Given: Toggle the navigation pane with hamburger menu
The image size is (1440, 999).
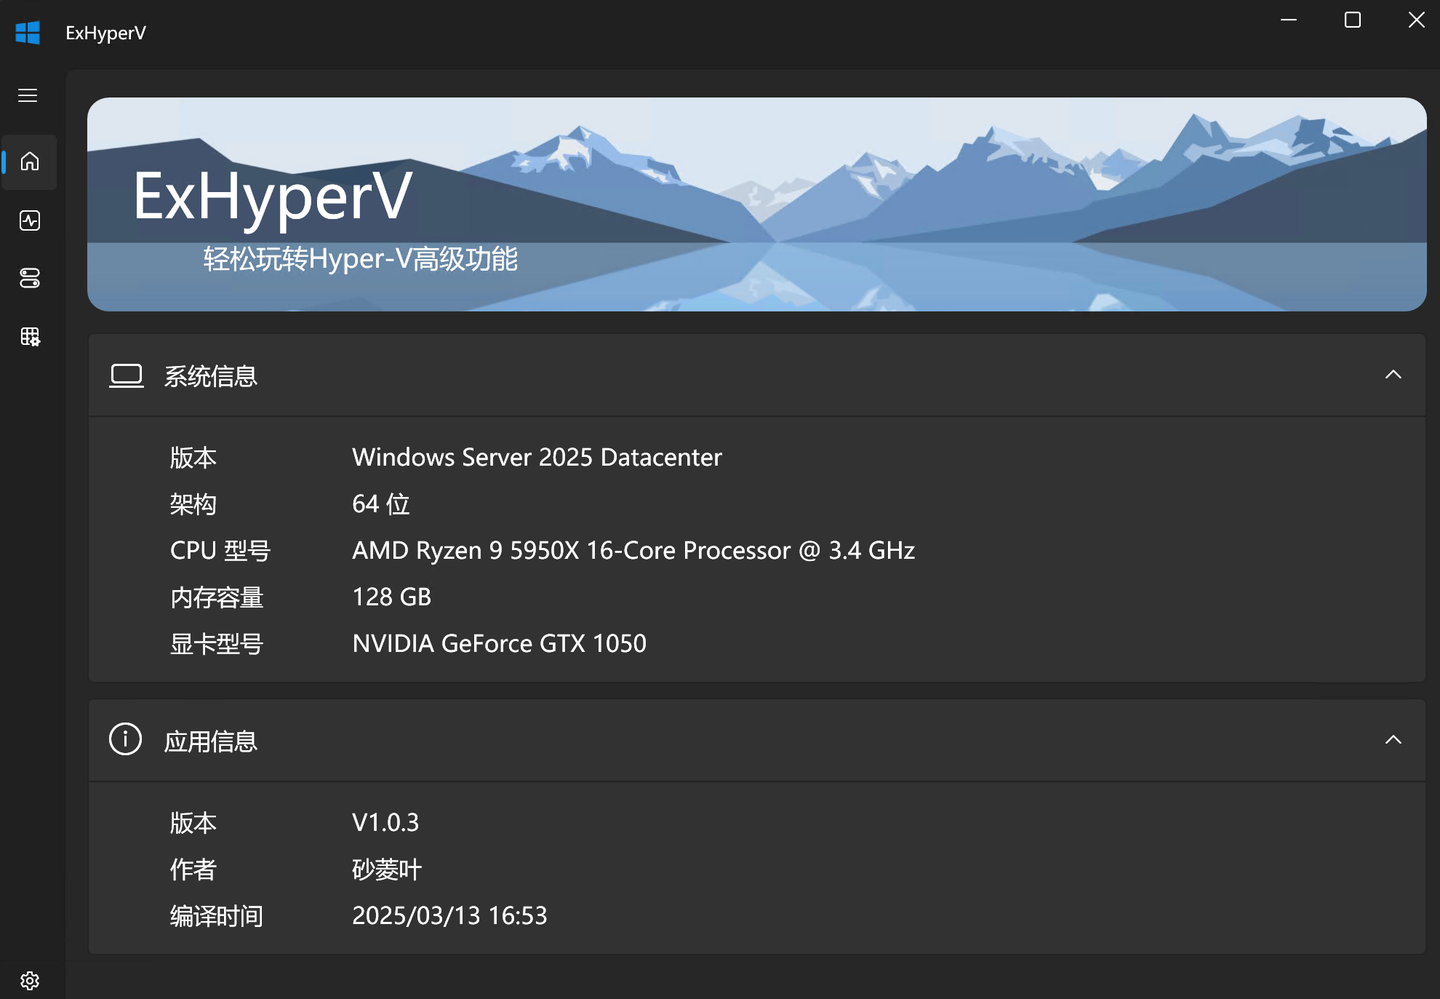Looking at the screenshot, I should (x=27, y=95).
